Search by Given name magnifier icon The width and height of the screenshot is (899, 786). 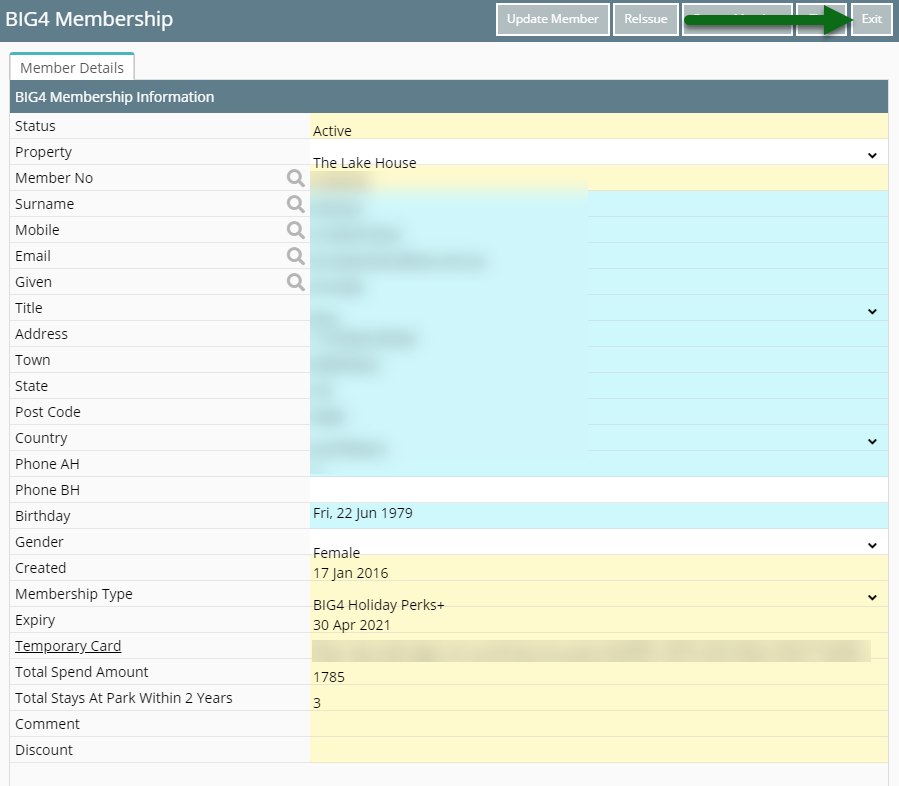(x=295, y=281)
